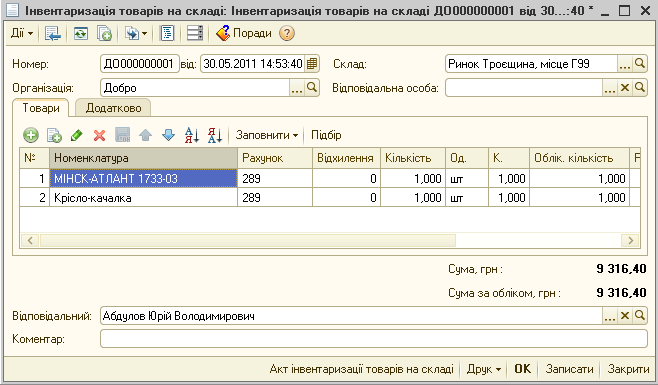Click the find-in-list toolbar icon

tap(53, 33)
